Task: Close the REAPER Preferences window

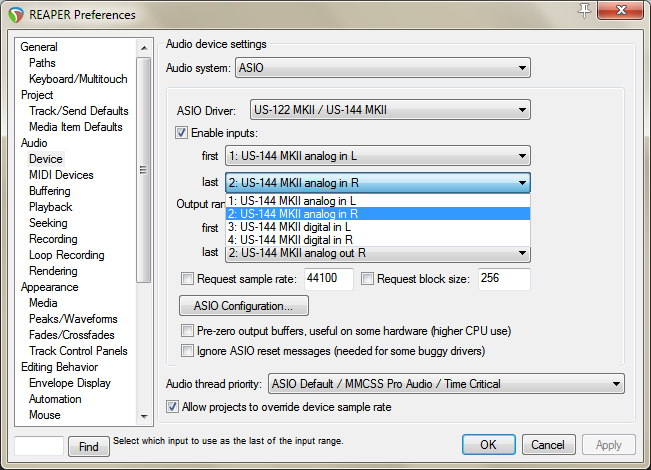Action: click(620, 10)
